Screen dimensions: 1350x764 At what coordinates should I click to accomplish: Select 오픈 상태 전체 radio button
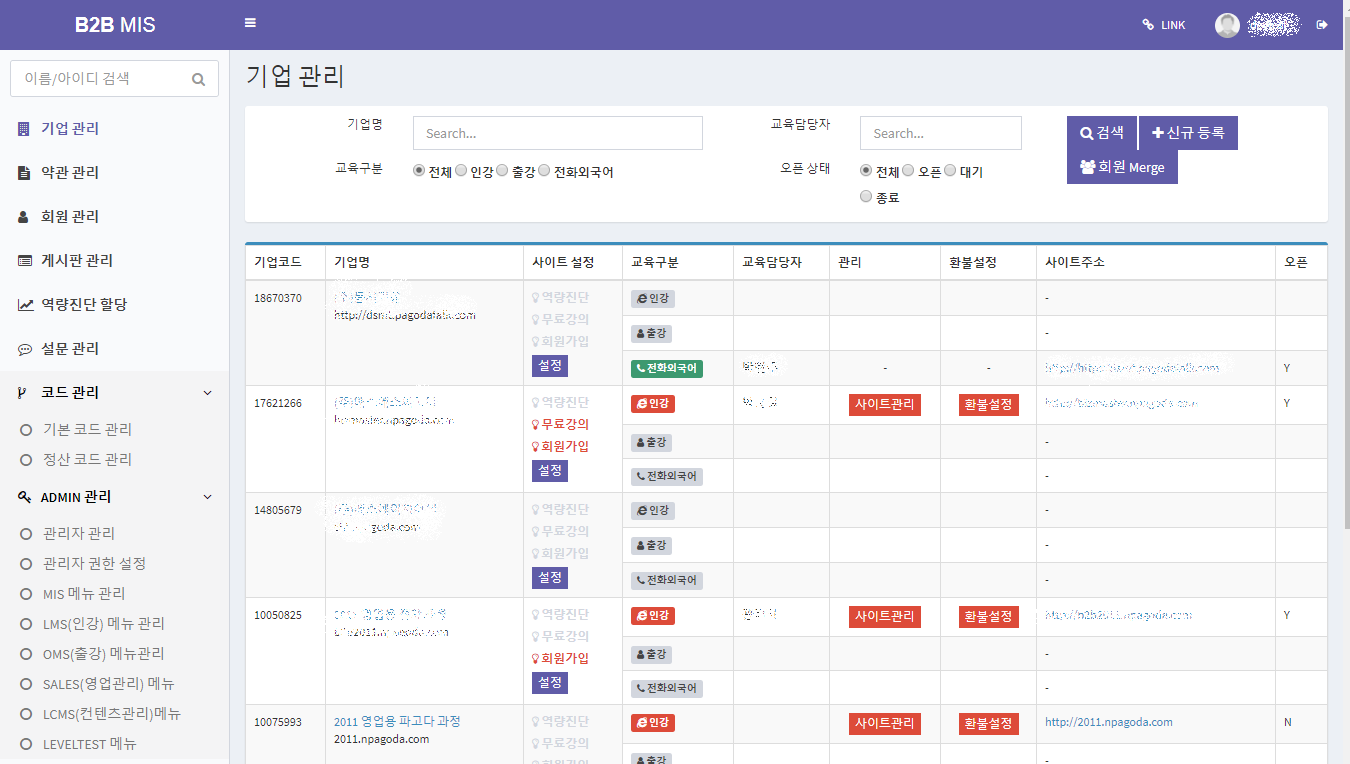[x=866, y=171]
